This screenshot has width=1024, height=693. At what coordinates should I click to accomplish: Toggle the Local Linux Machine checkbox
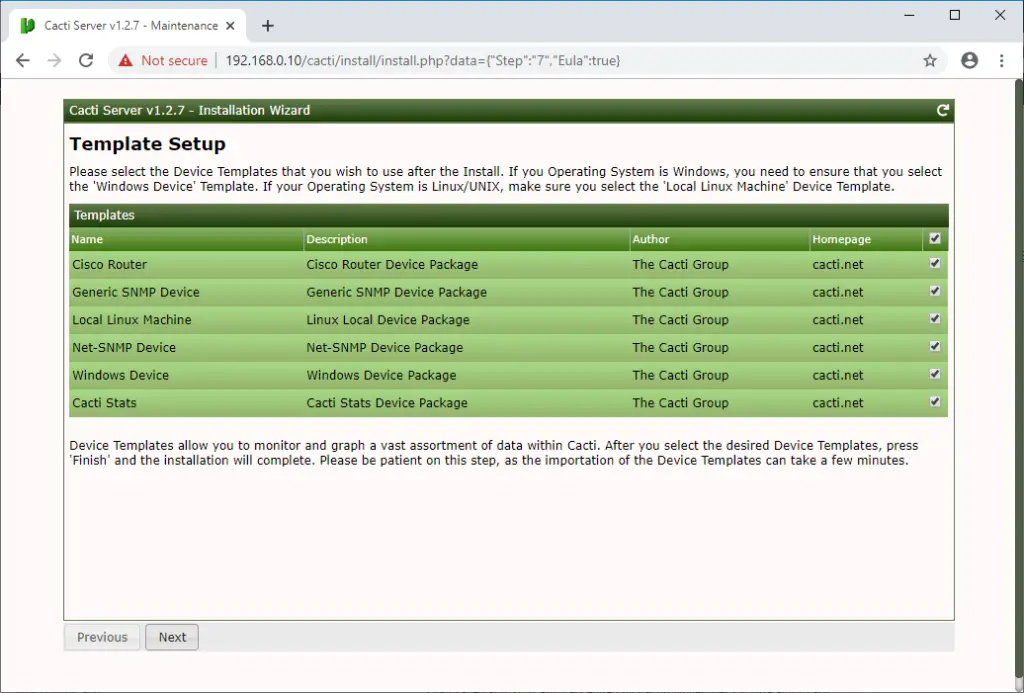click(x=934, y=319)
